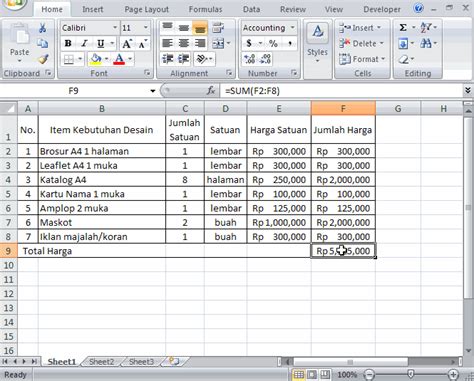Image resolution: width=474 pixels, height=381 pixels.
Task: Switch to Page Layout tab
Action: pos(147,9)
